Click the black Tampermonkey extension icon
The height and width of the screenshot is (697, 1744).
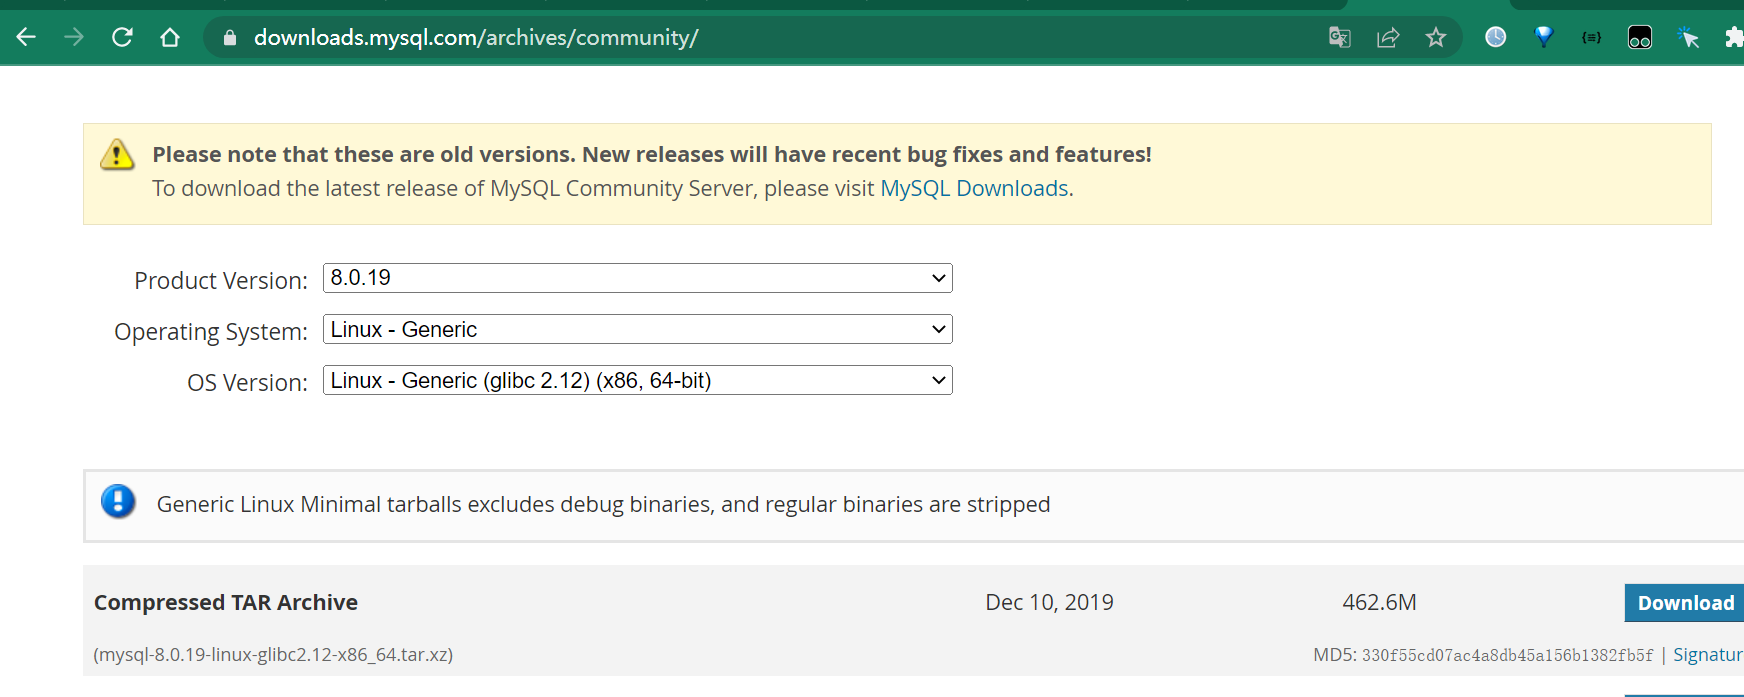tap(1640, 38)
